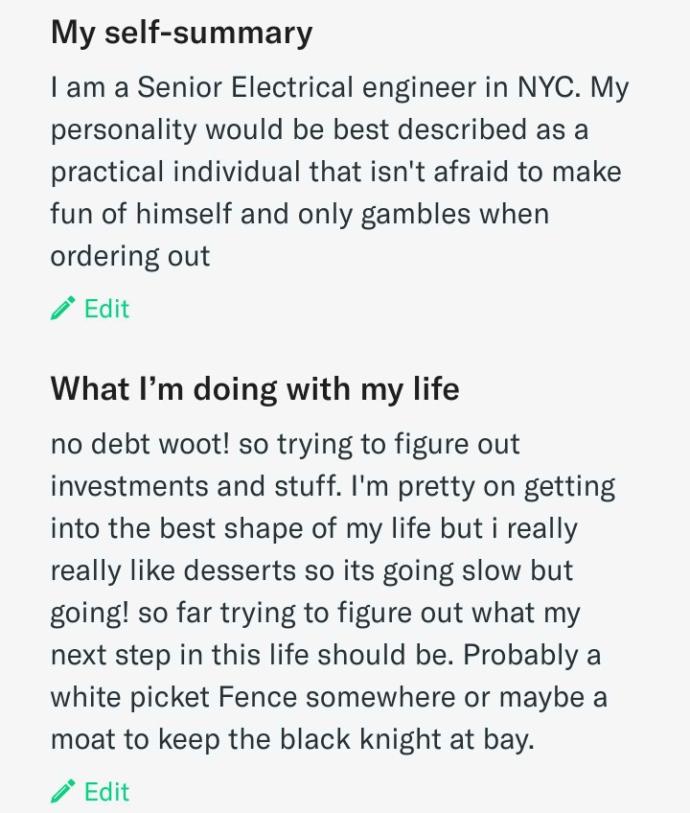The image size is (690, 813).
Task: Click the word 'personality' in the summary
Action: [x=123, y=130]
